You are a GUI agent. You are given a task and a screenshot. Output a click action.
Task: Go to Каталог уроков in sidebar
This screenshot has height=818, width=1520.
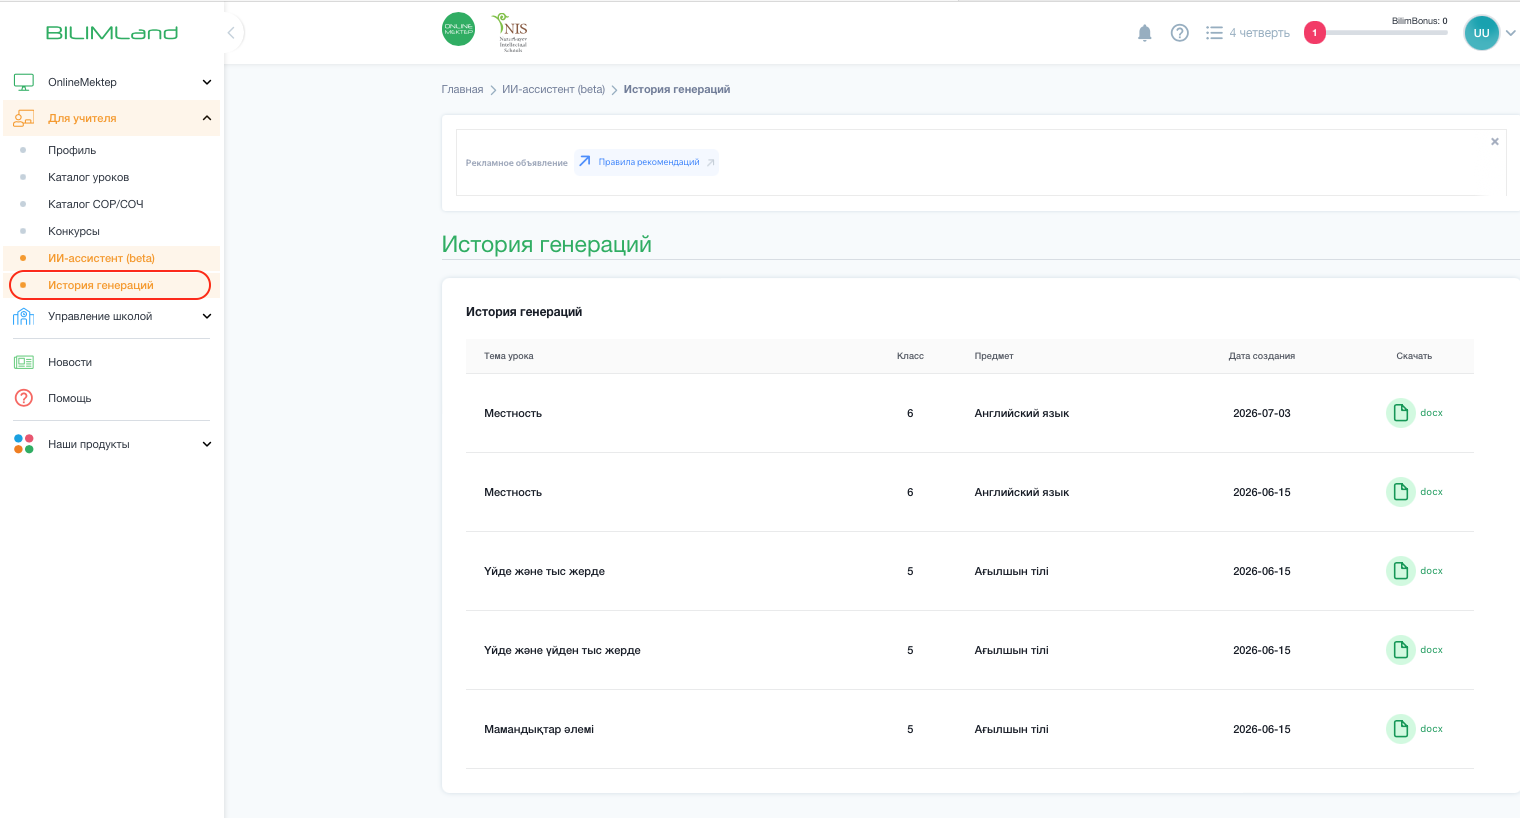(x=88, y=177)
